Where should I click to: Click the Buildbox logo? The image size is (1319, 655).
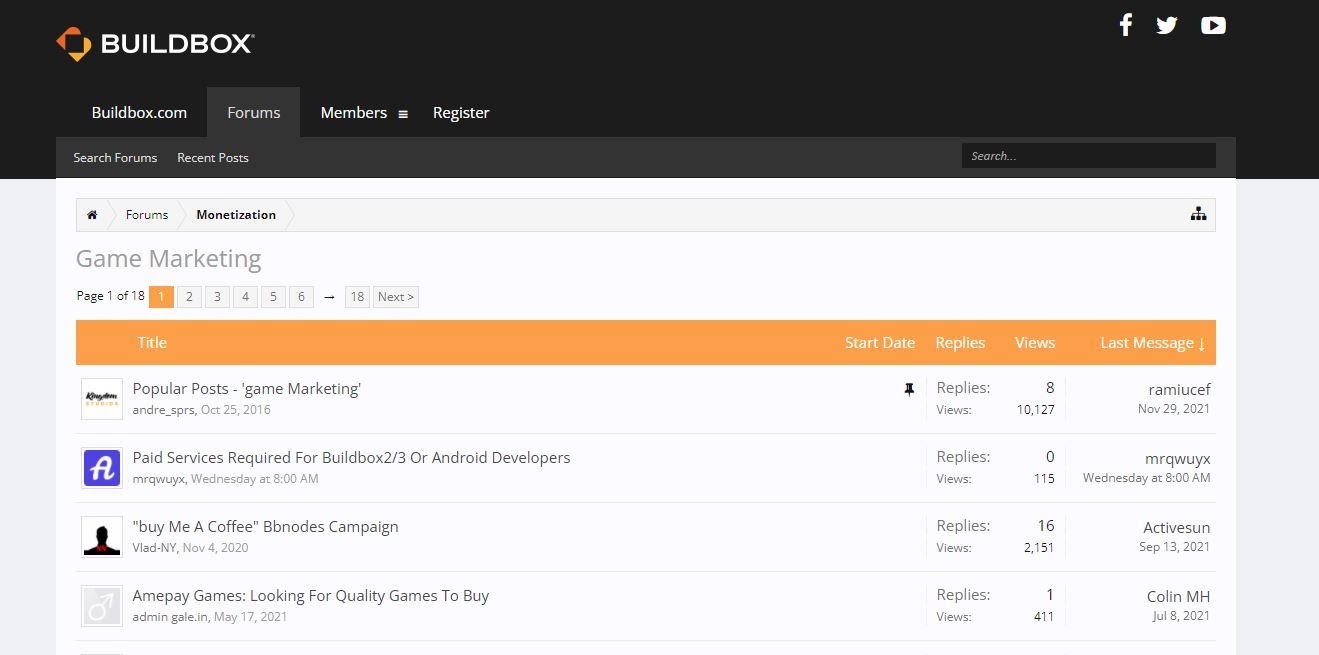[156, 43]
